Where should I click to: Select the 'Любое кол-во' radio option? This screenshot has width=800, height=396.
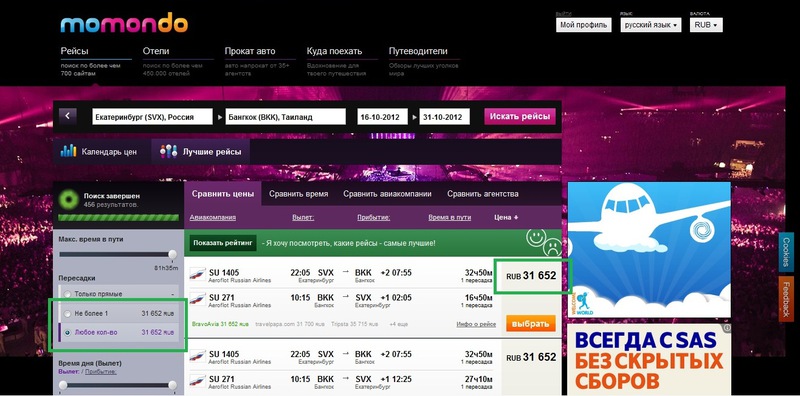click(x=67, y=332)
